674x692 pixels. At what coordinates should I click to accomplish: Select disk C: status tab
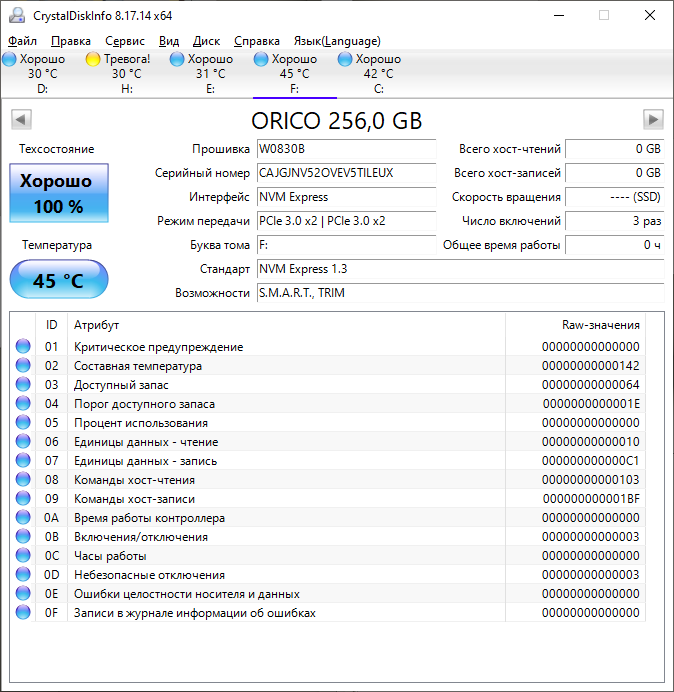point(378,74)
